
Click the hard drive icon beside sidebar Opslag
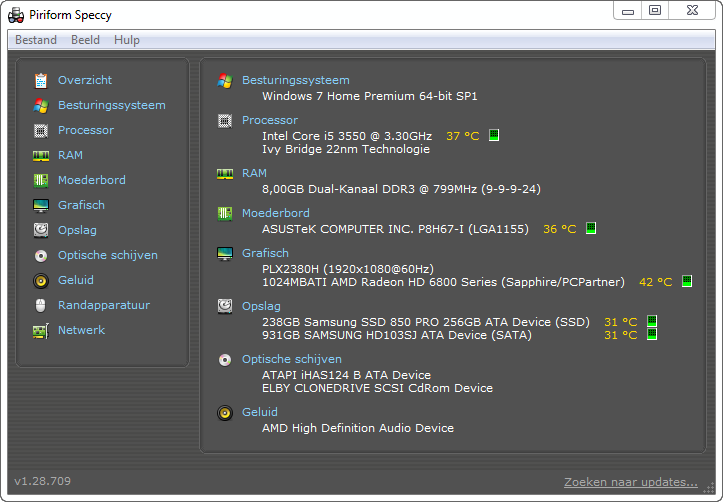[x=41, y=230]
